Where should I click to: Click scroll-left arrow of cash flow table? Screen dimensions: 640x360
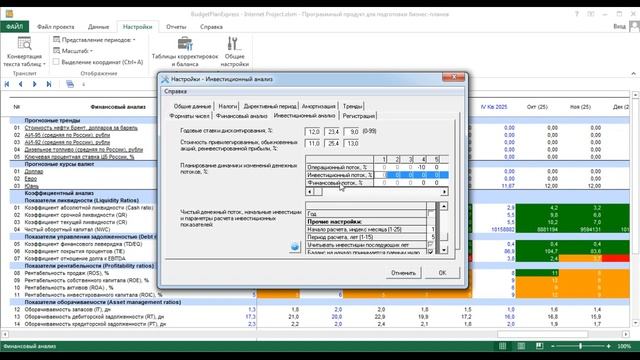(309, 191)
